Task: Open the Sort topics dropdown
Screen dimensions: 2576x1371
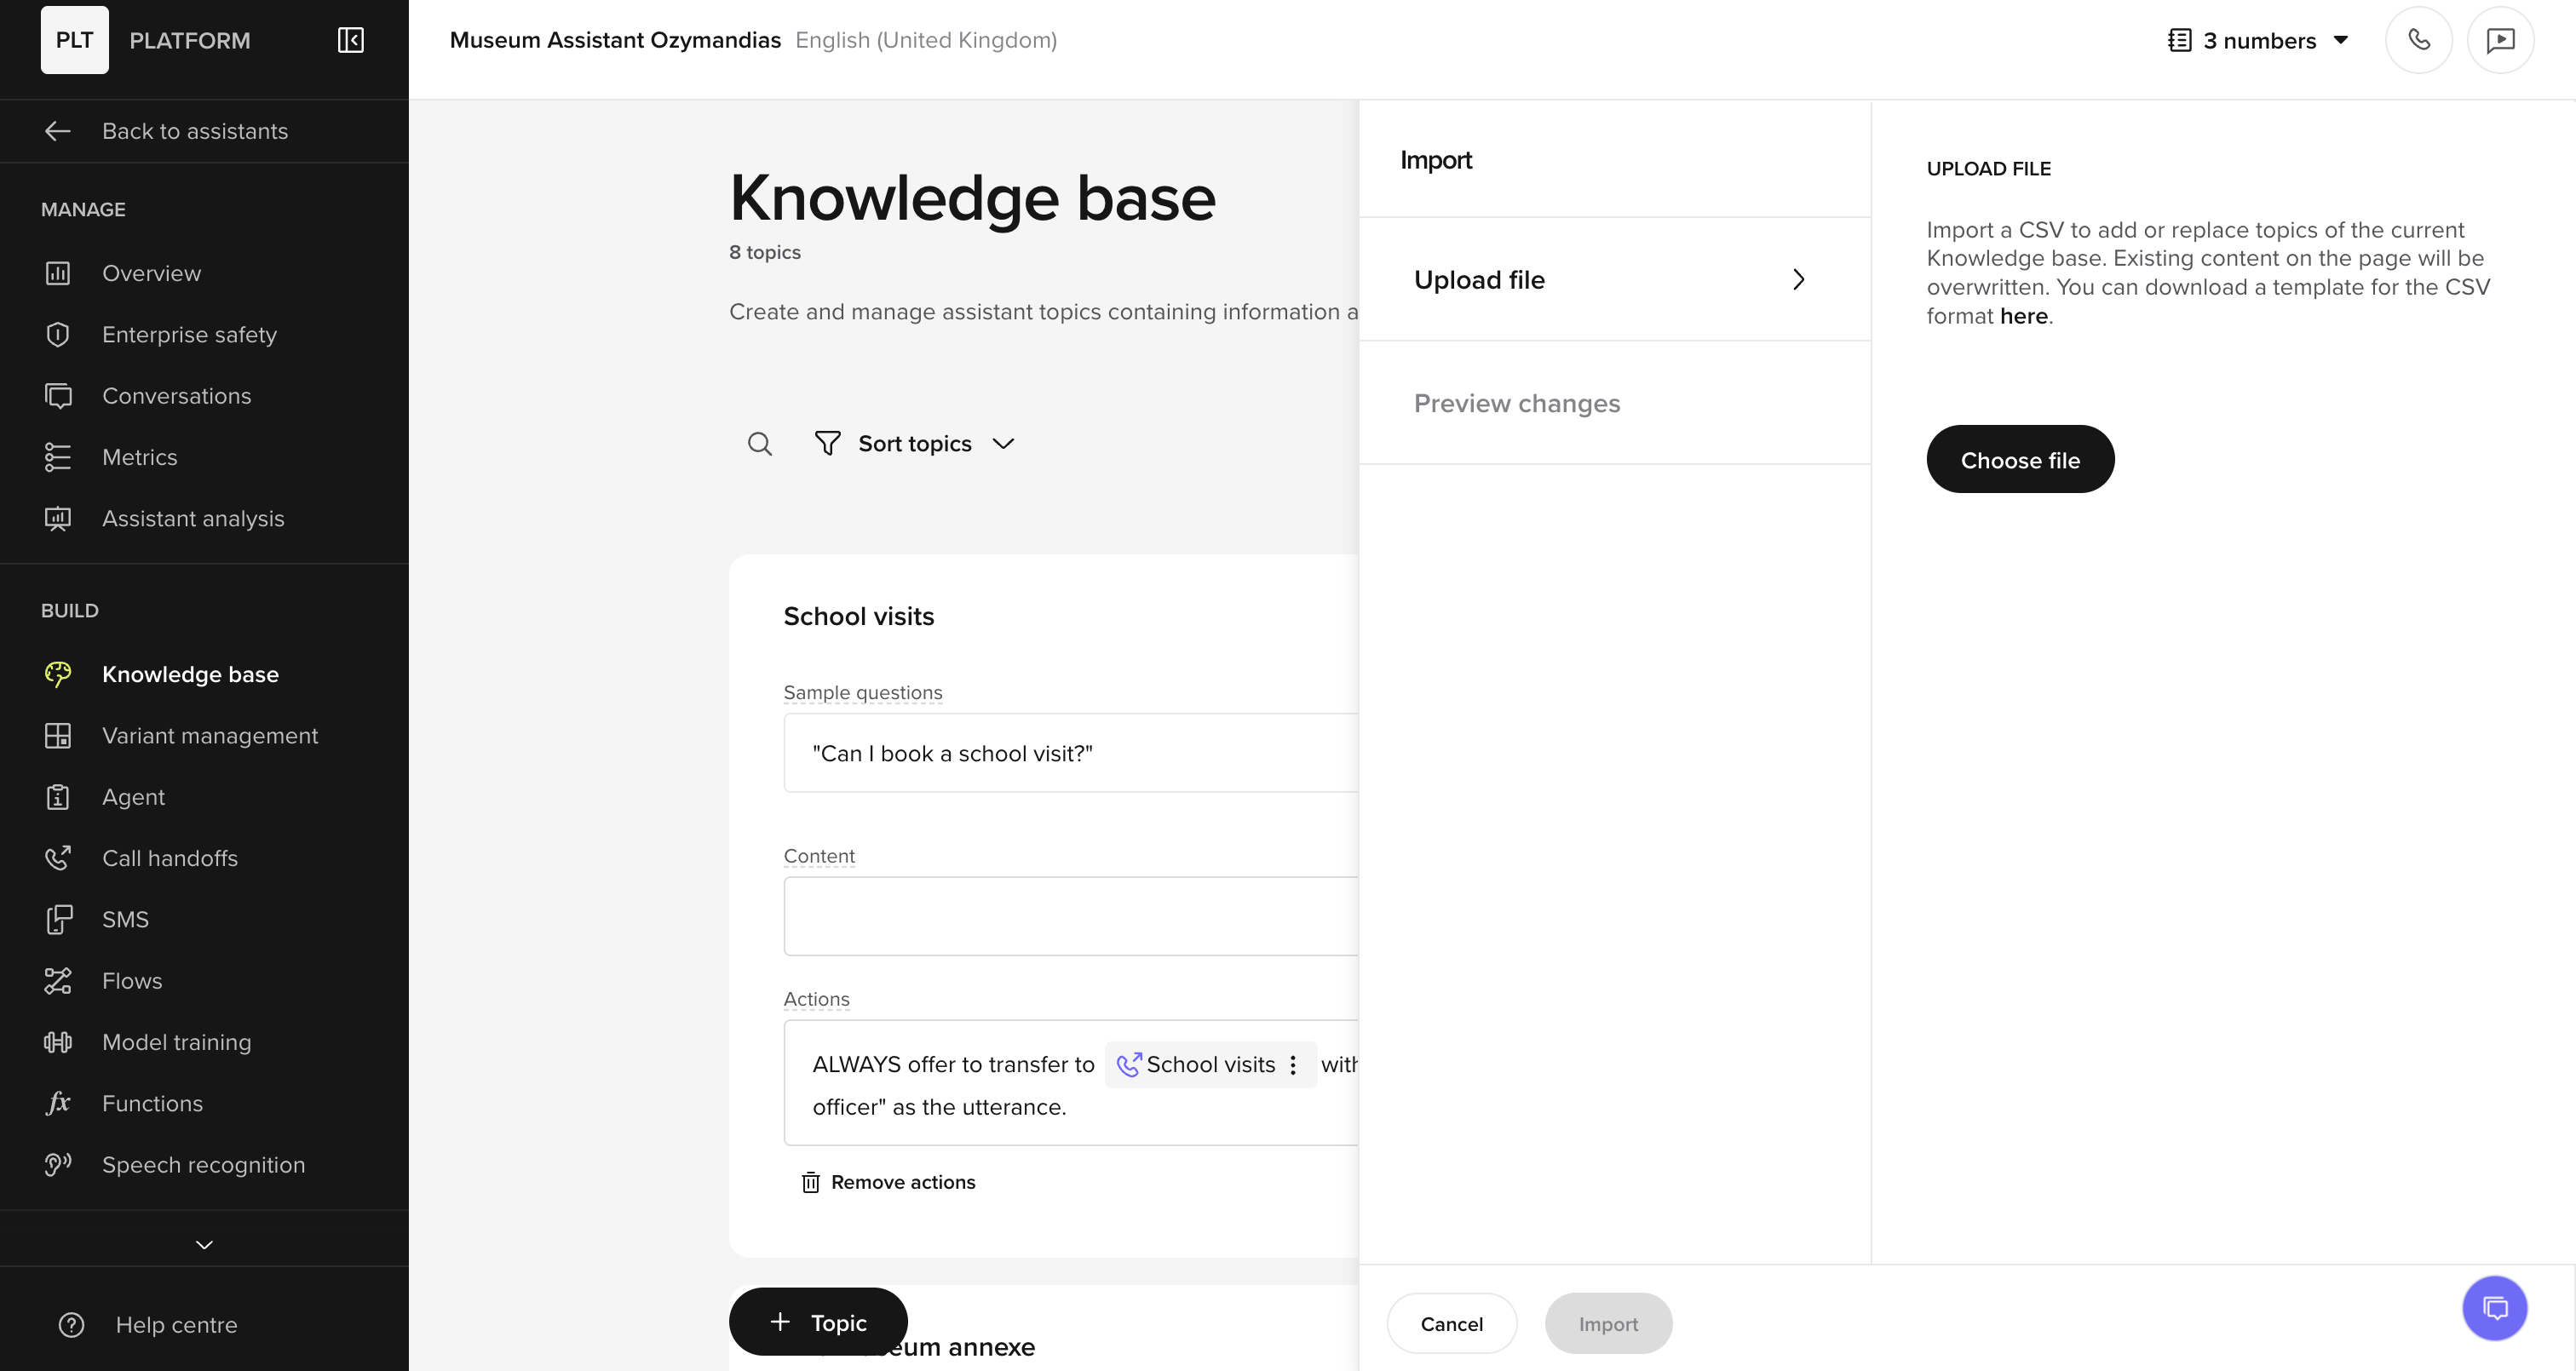Action: [x=915, y=443]
